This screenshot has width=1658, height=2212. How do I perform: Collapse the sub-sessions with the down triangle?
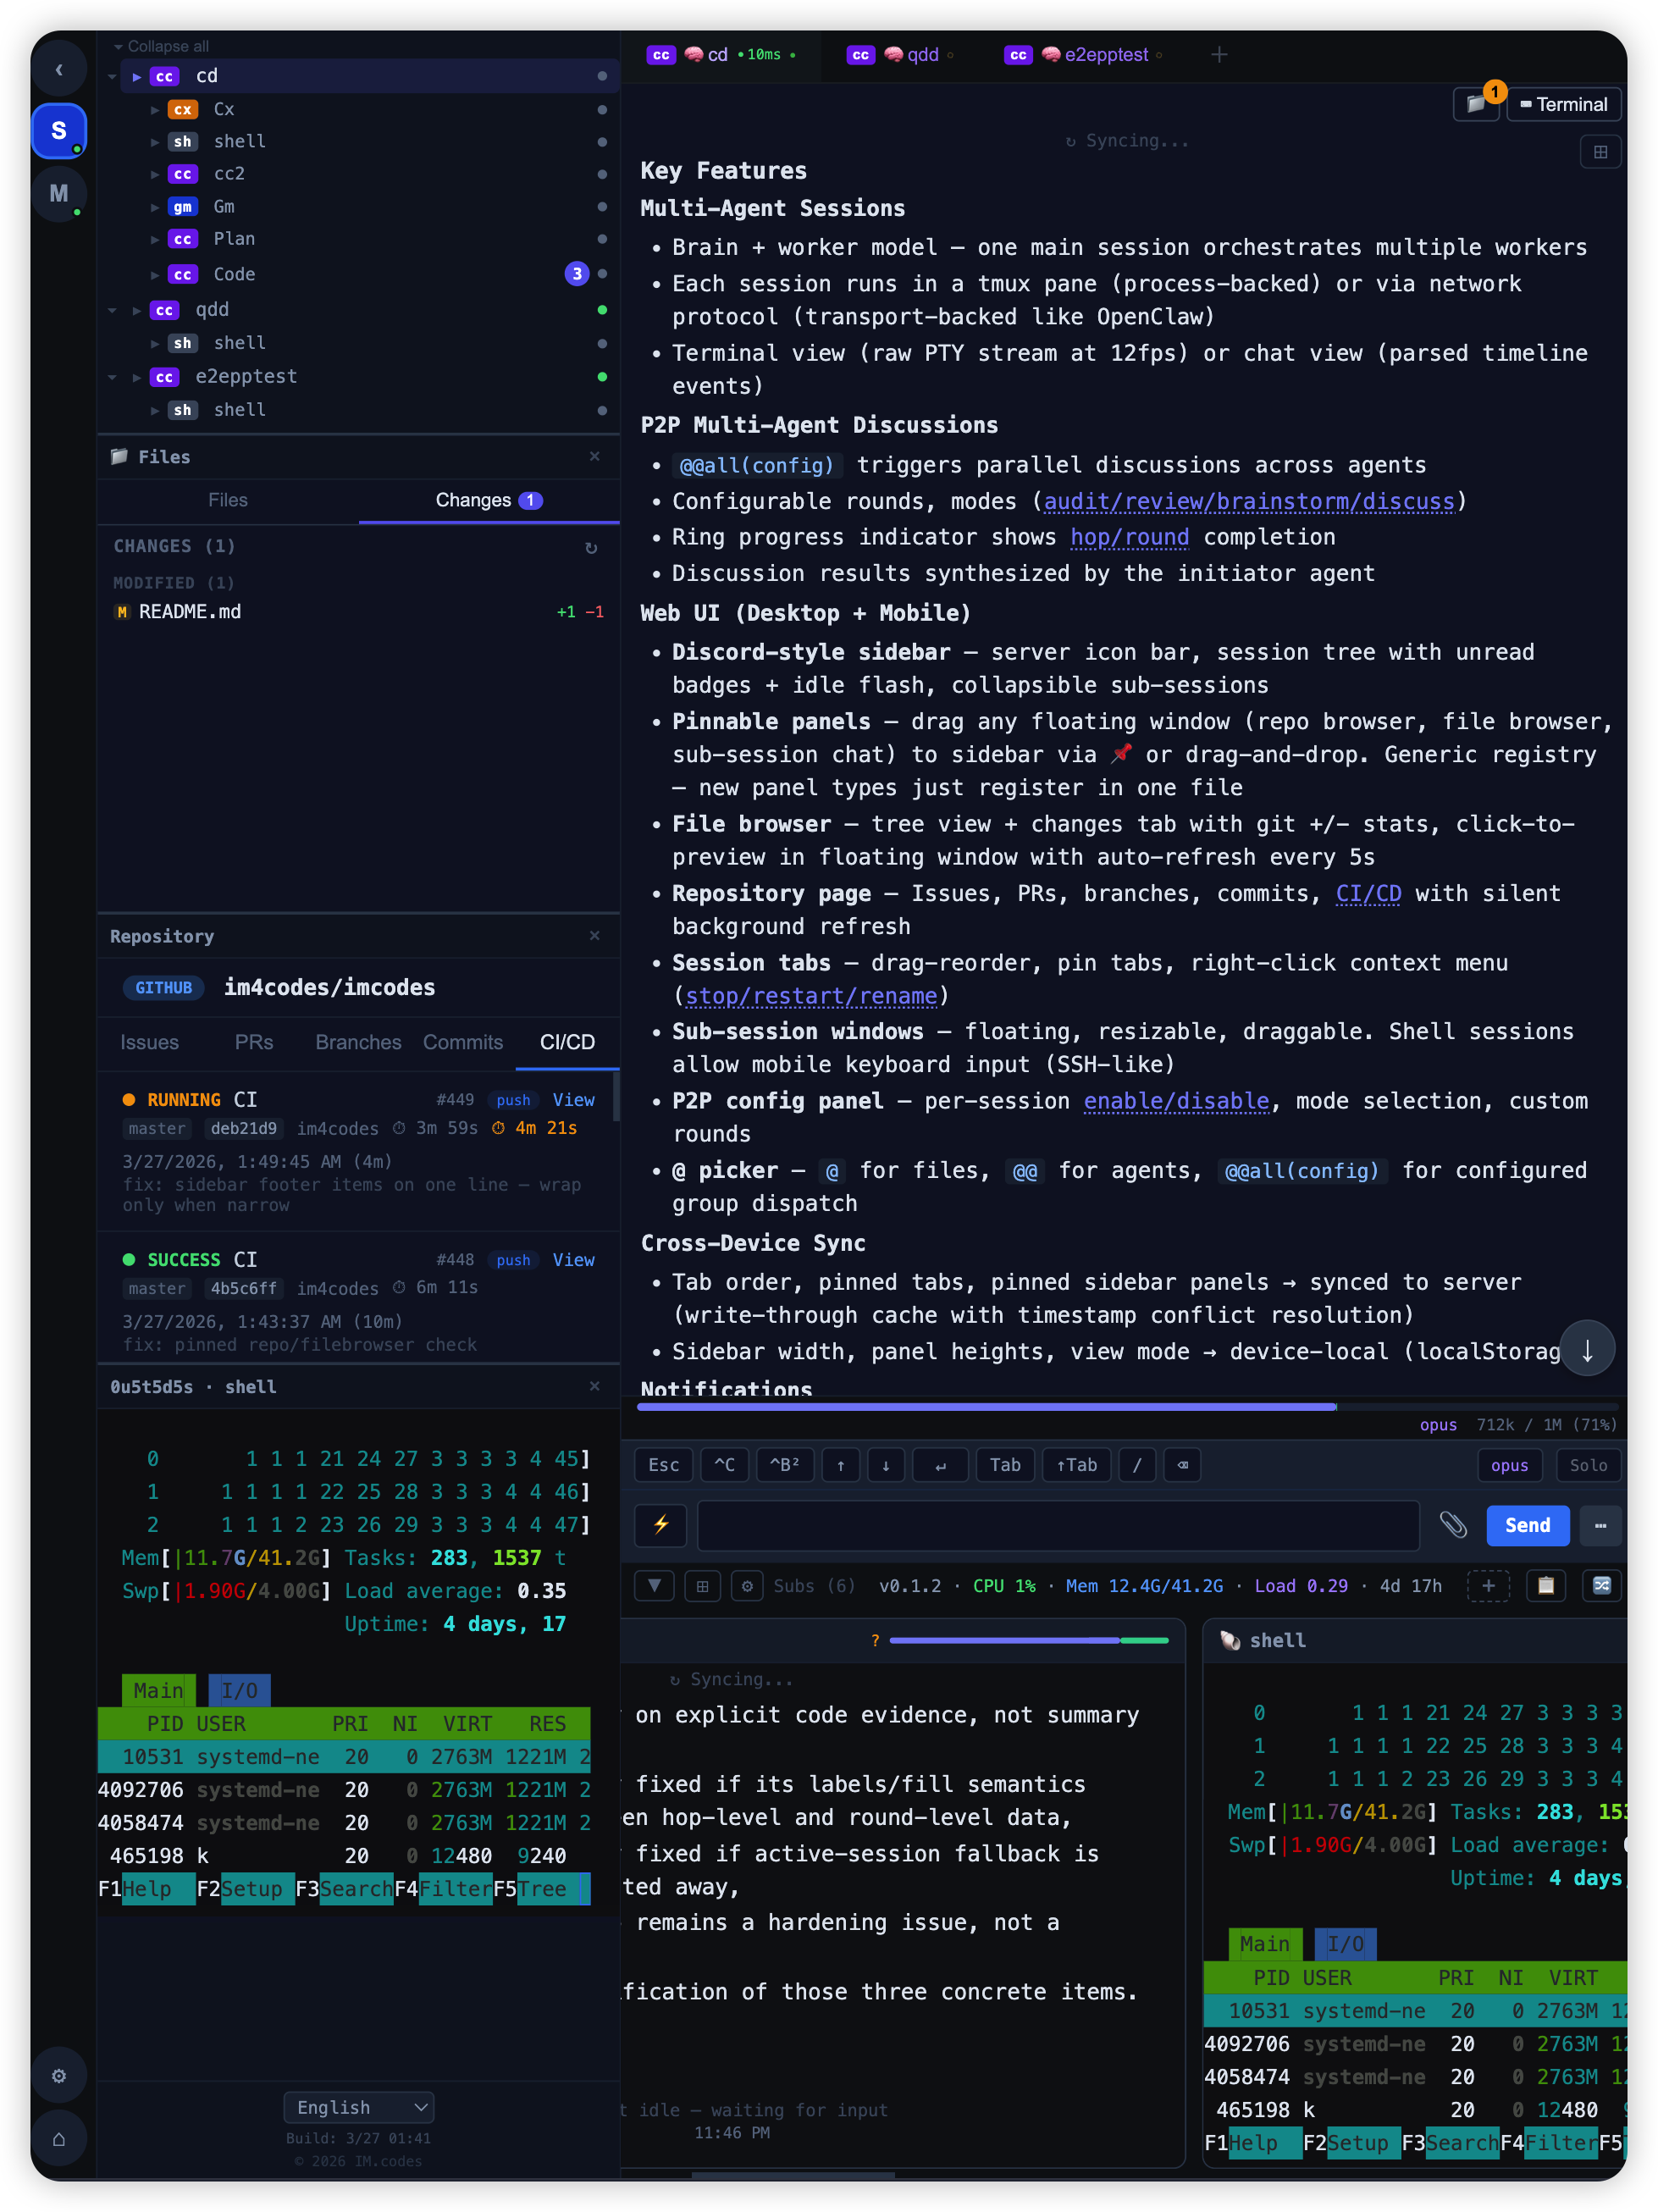(x=654, y=1586)
